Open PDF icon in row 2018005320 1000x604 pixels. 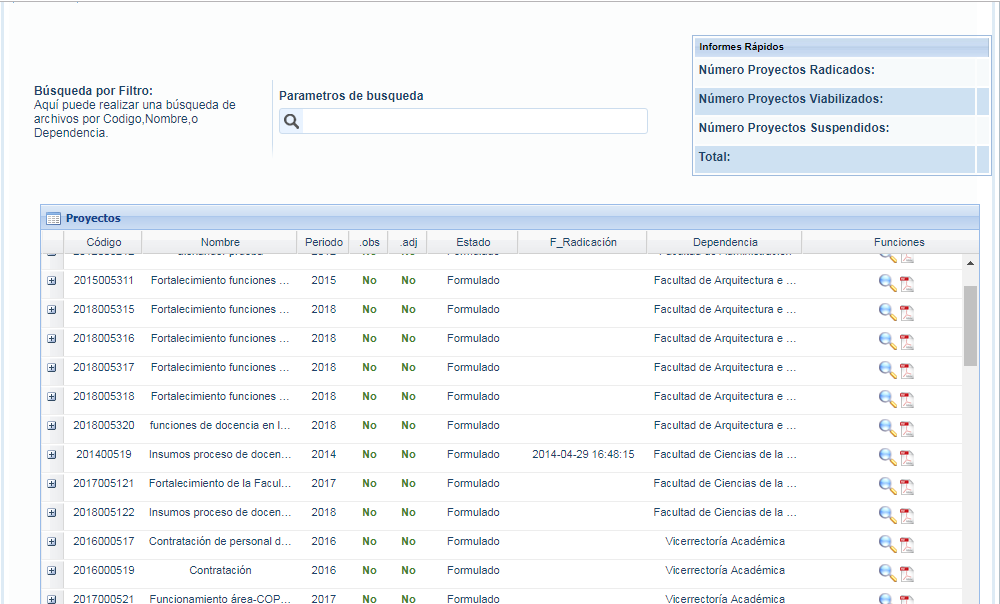point(907,428)
